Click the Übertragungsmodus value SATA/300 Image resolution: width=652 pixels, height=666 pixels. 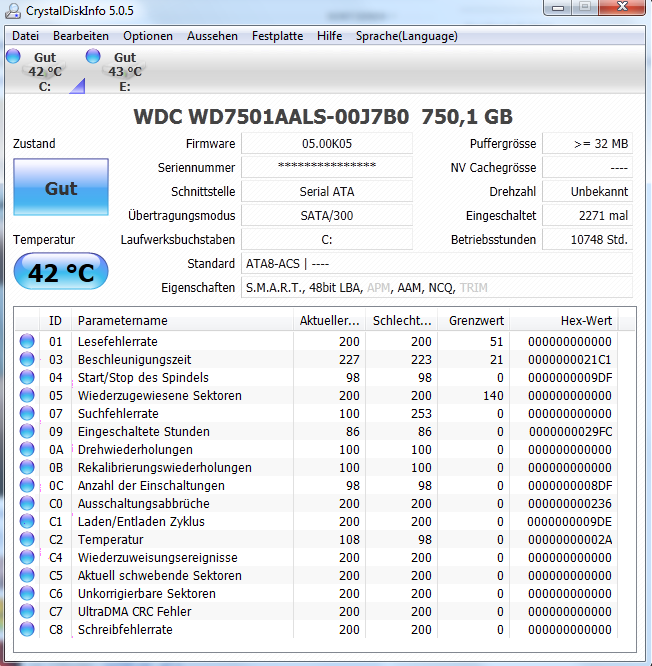tap(327, 215)
